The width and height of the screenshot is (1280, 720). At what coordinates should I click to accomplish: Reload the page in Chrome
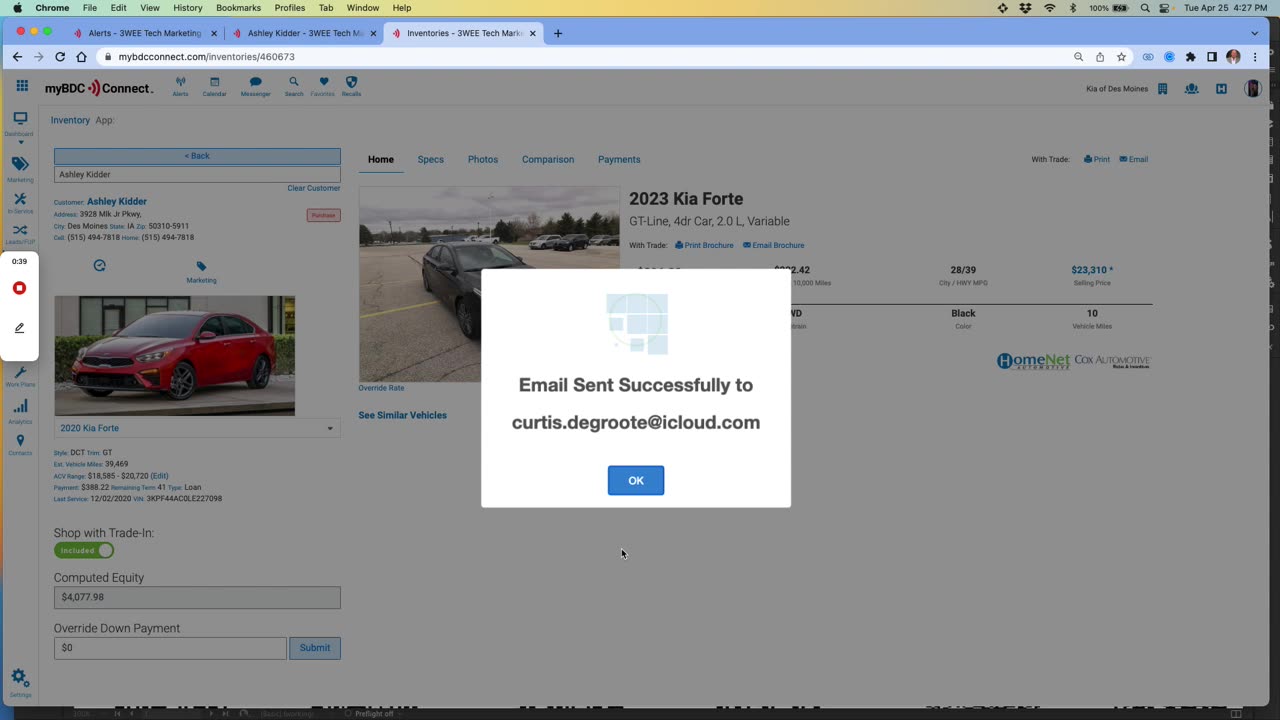60,57
